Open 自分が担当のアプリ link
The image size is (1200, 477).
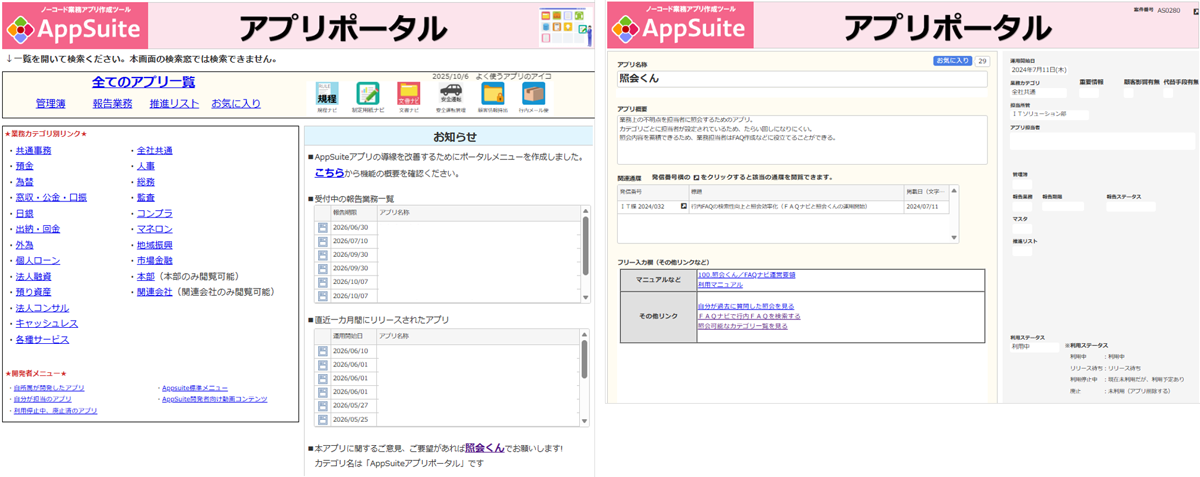pos(42,398)
